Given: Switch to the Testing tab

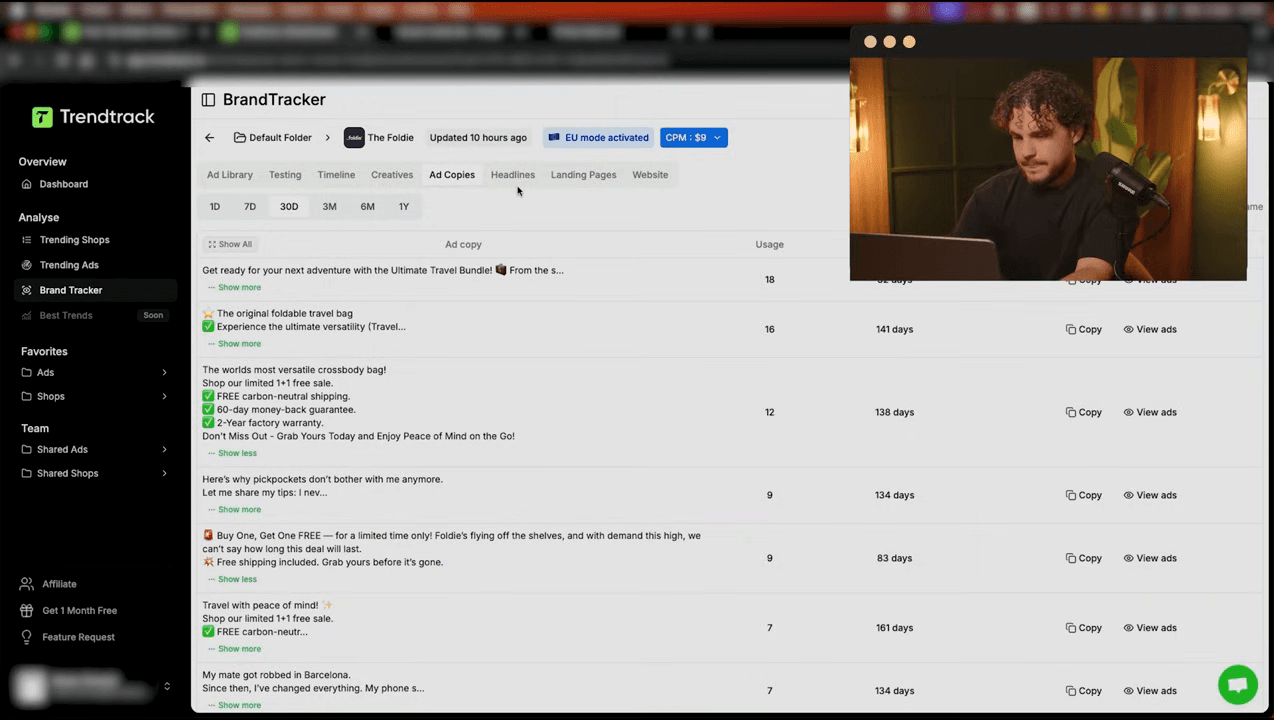Looking at the screenshot, I should 285,175.
